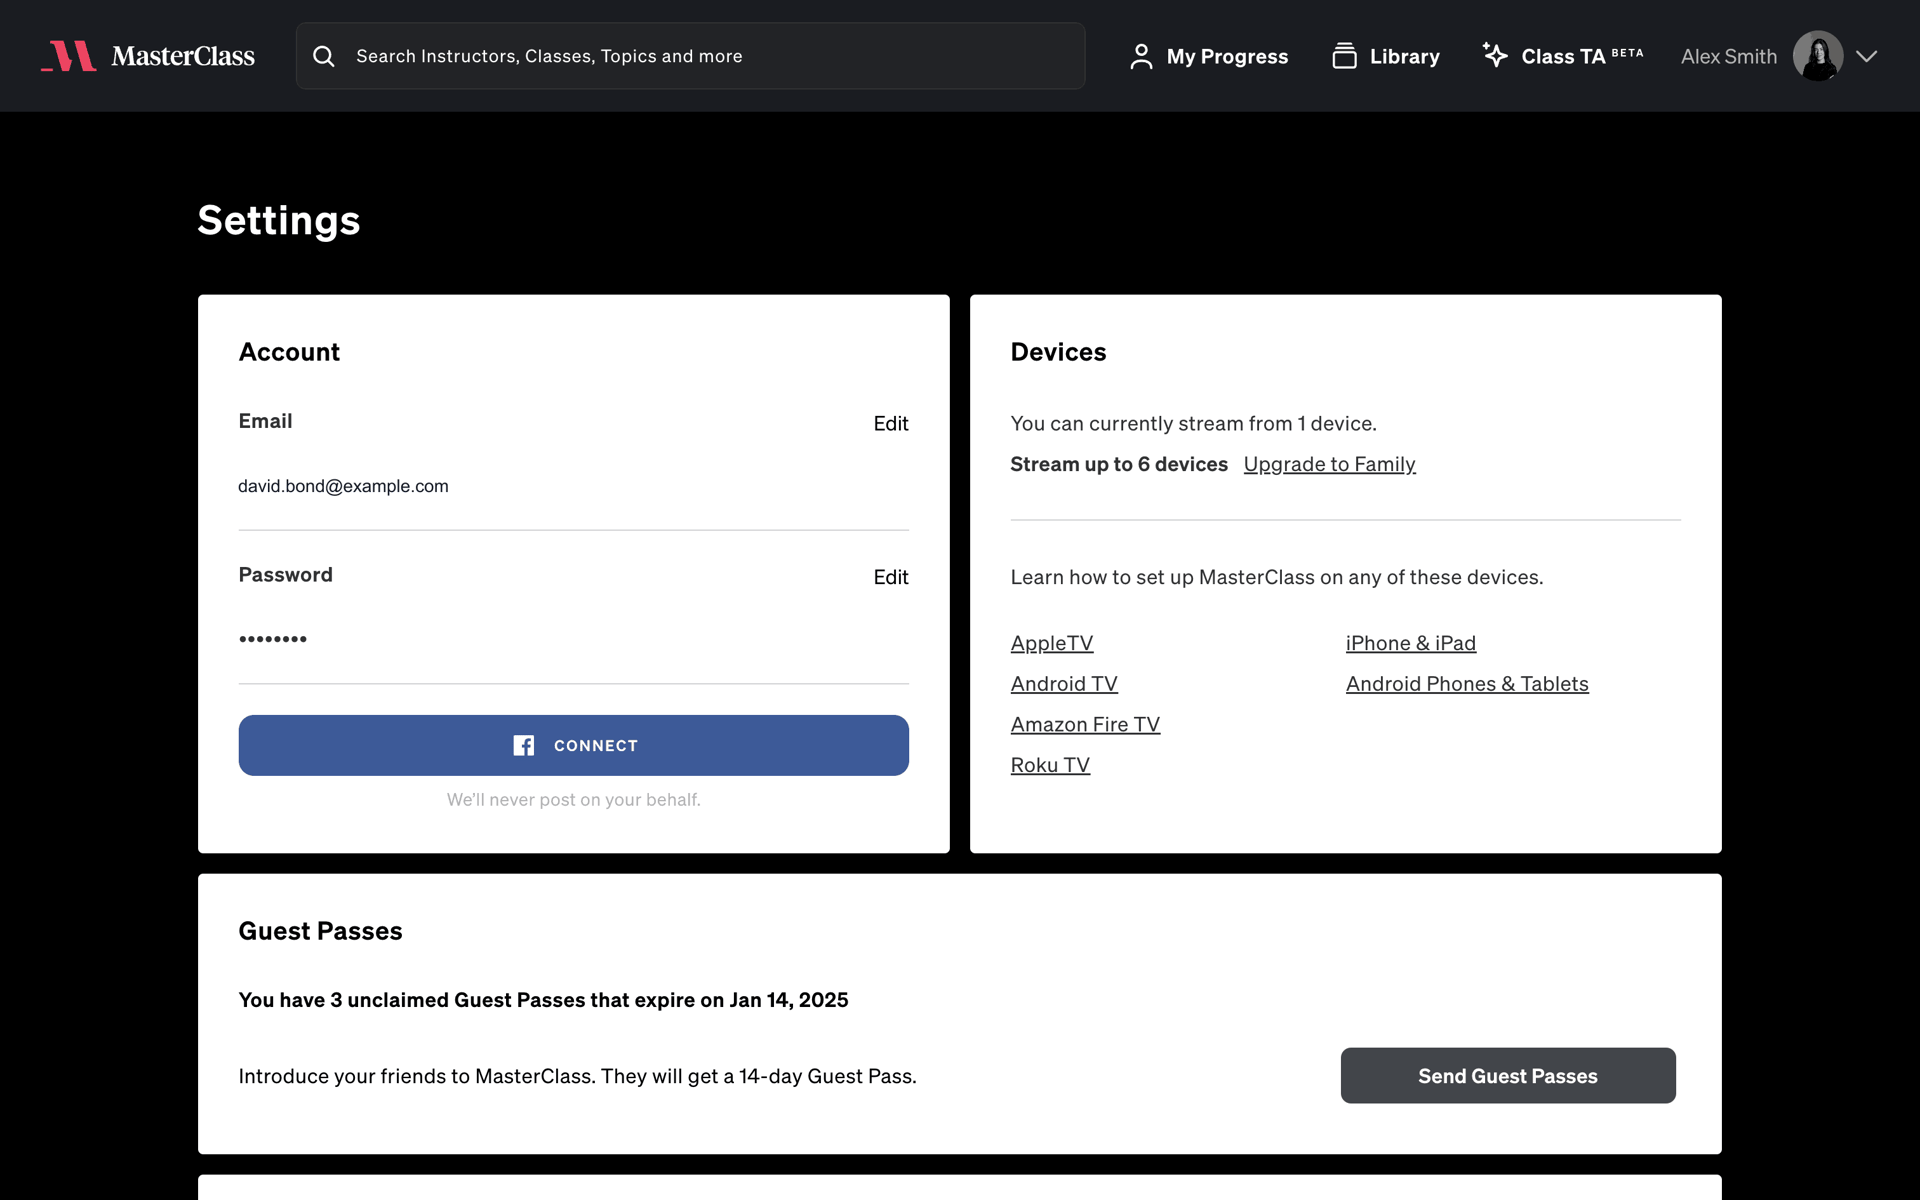Click the Account section heading
The image size is (1920, 1200).
(290, 352)
